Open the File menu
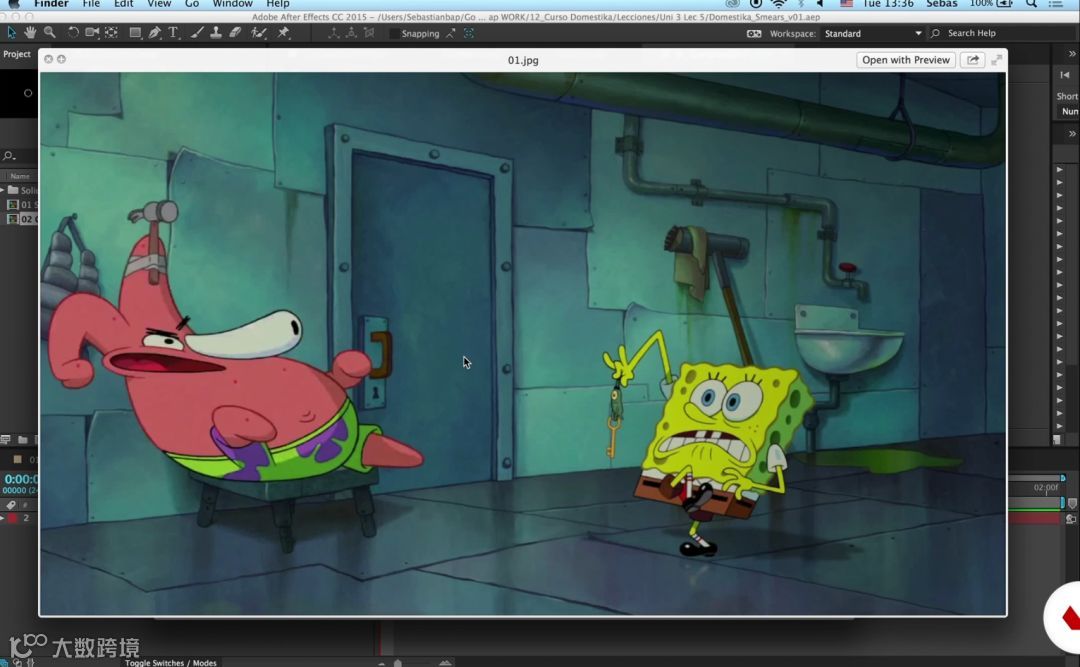 pos(91,4)
